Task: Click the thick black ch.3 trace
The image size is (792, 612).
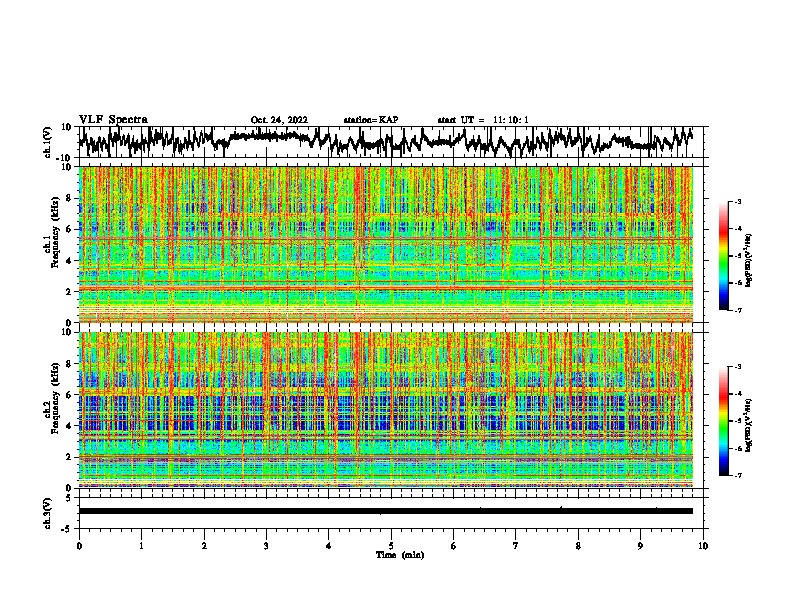Action: (386, 511)
